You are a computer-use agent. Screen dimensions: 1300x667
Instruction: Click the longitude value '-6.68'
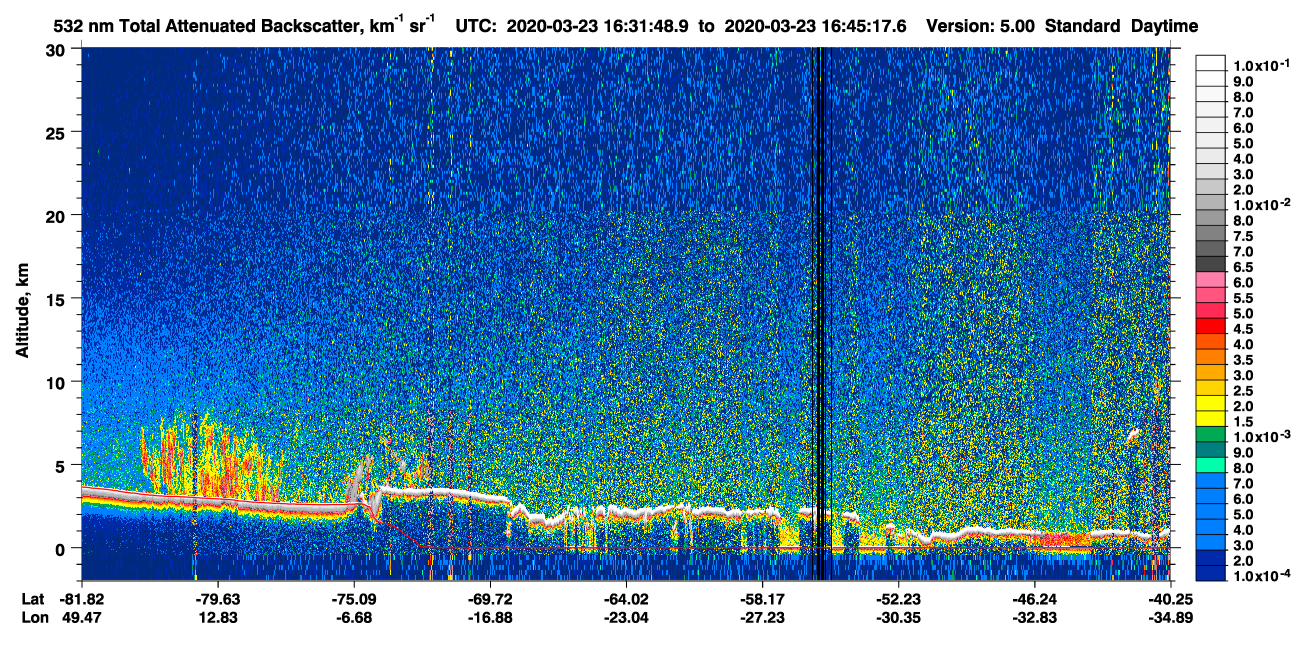coord(354,618)
